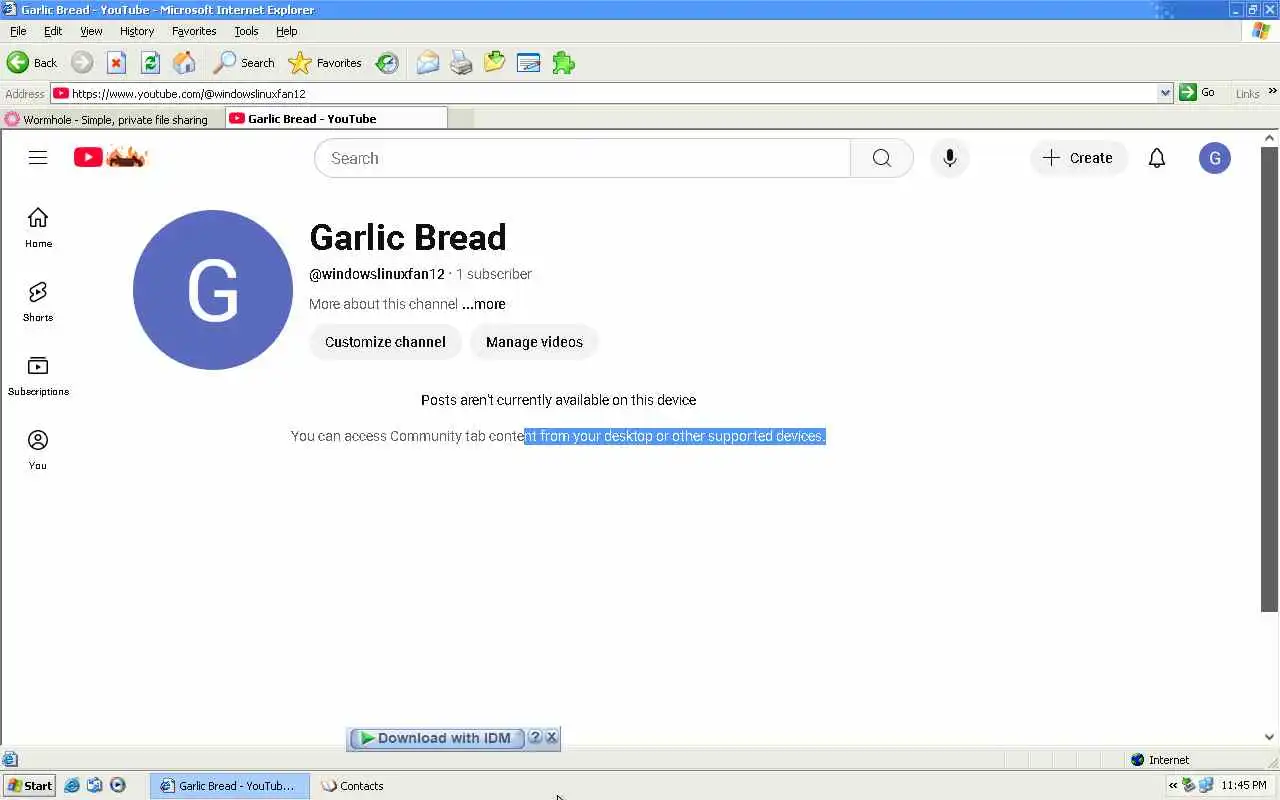Image resolution: width=1280 pixels, height=800 pixels.
Task: Submit search with magnifying glass button
Action: click(x=881, y=158)
